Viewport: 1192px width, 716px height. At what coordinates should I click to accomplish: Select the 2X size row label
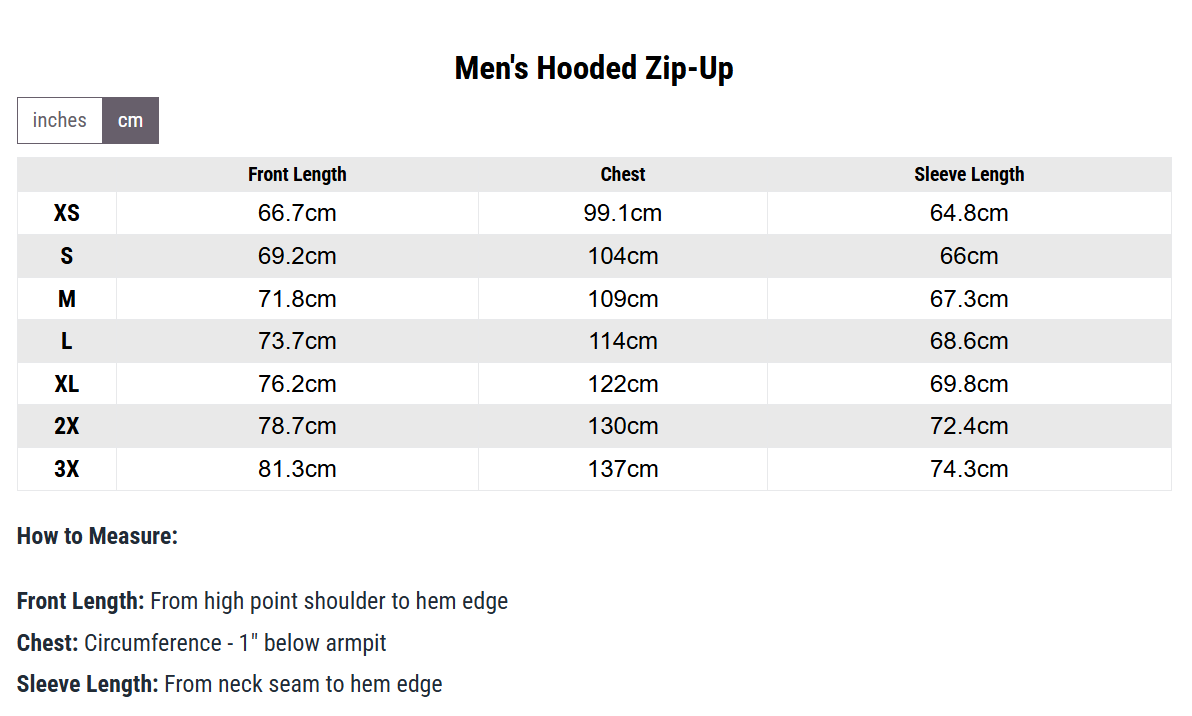pyautogui.click(x=67, y=426)
